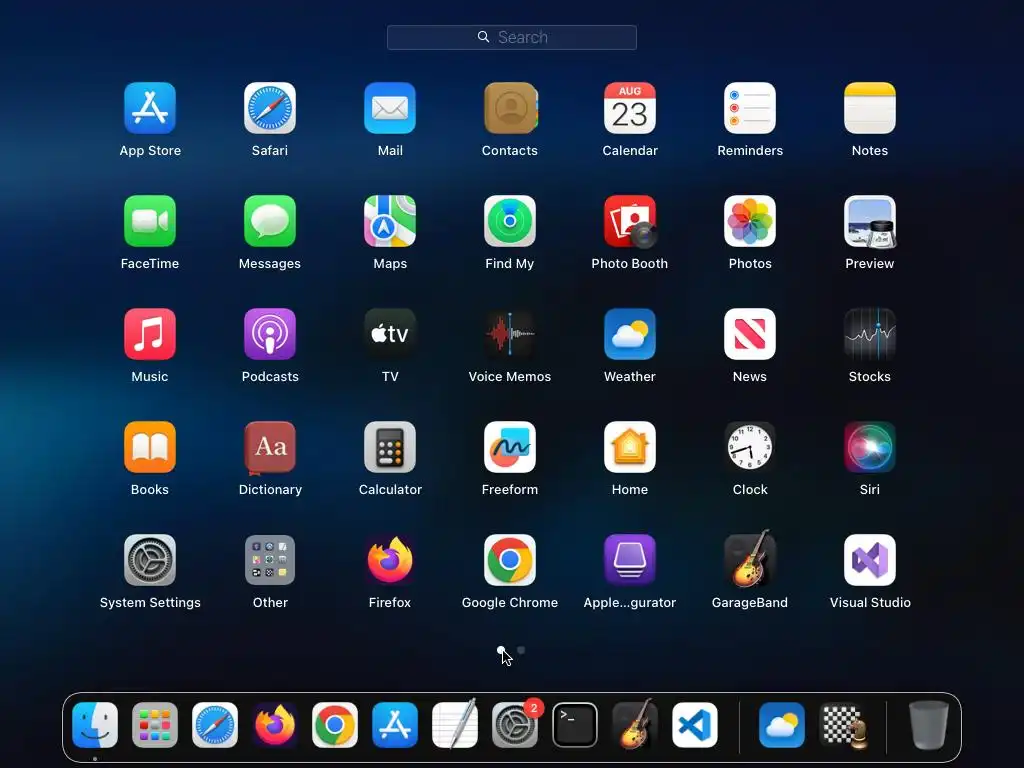
Task: Launch Visual Studio from Launchpad
Action: (x=870, y=560)
